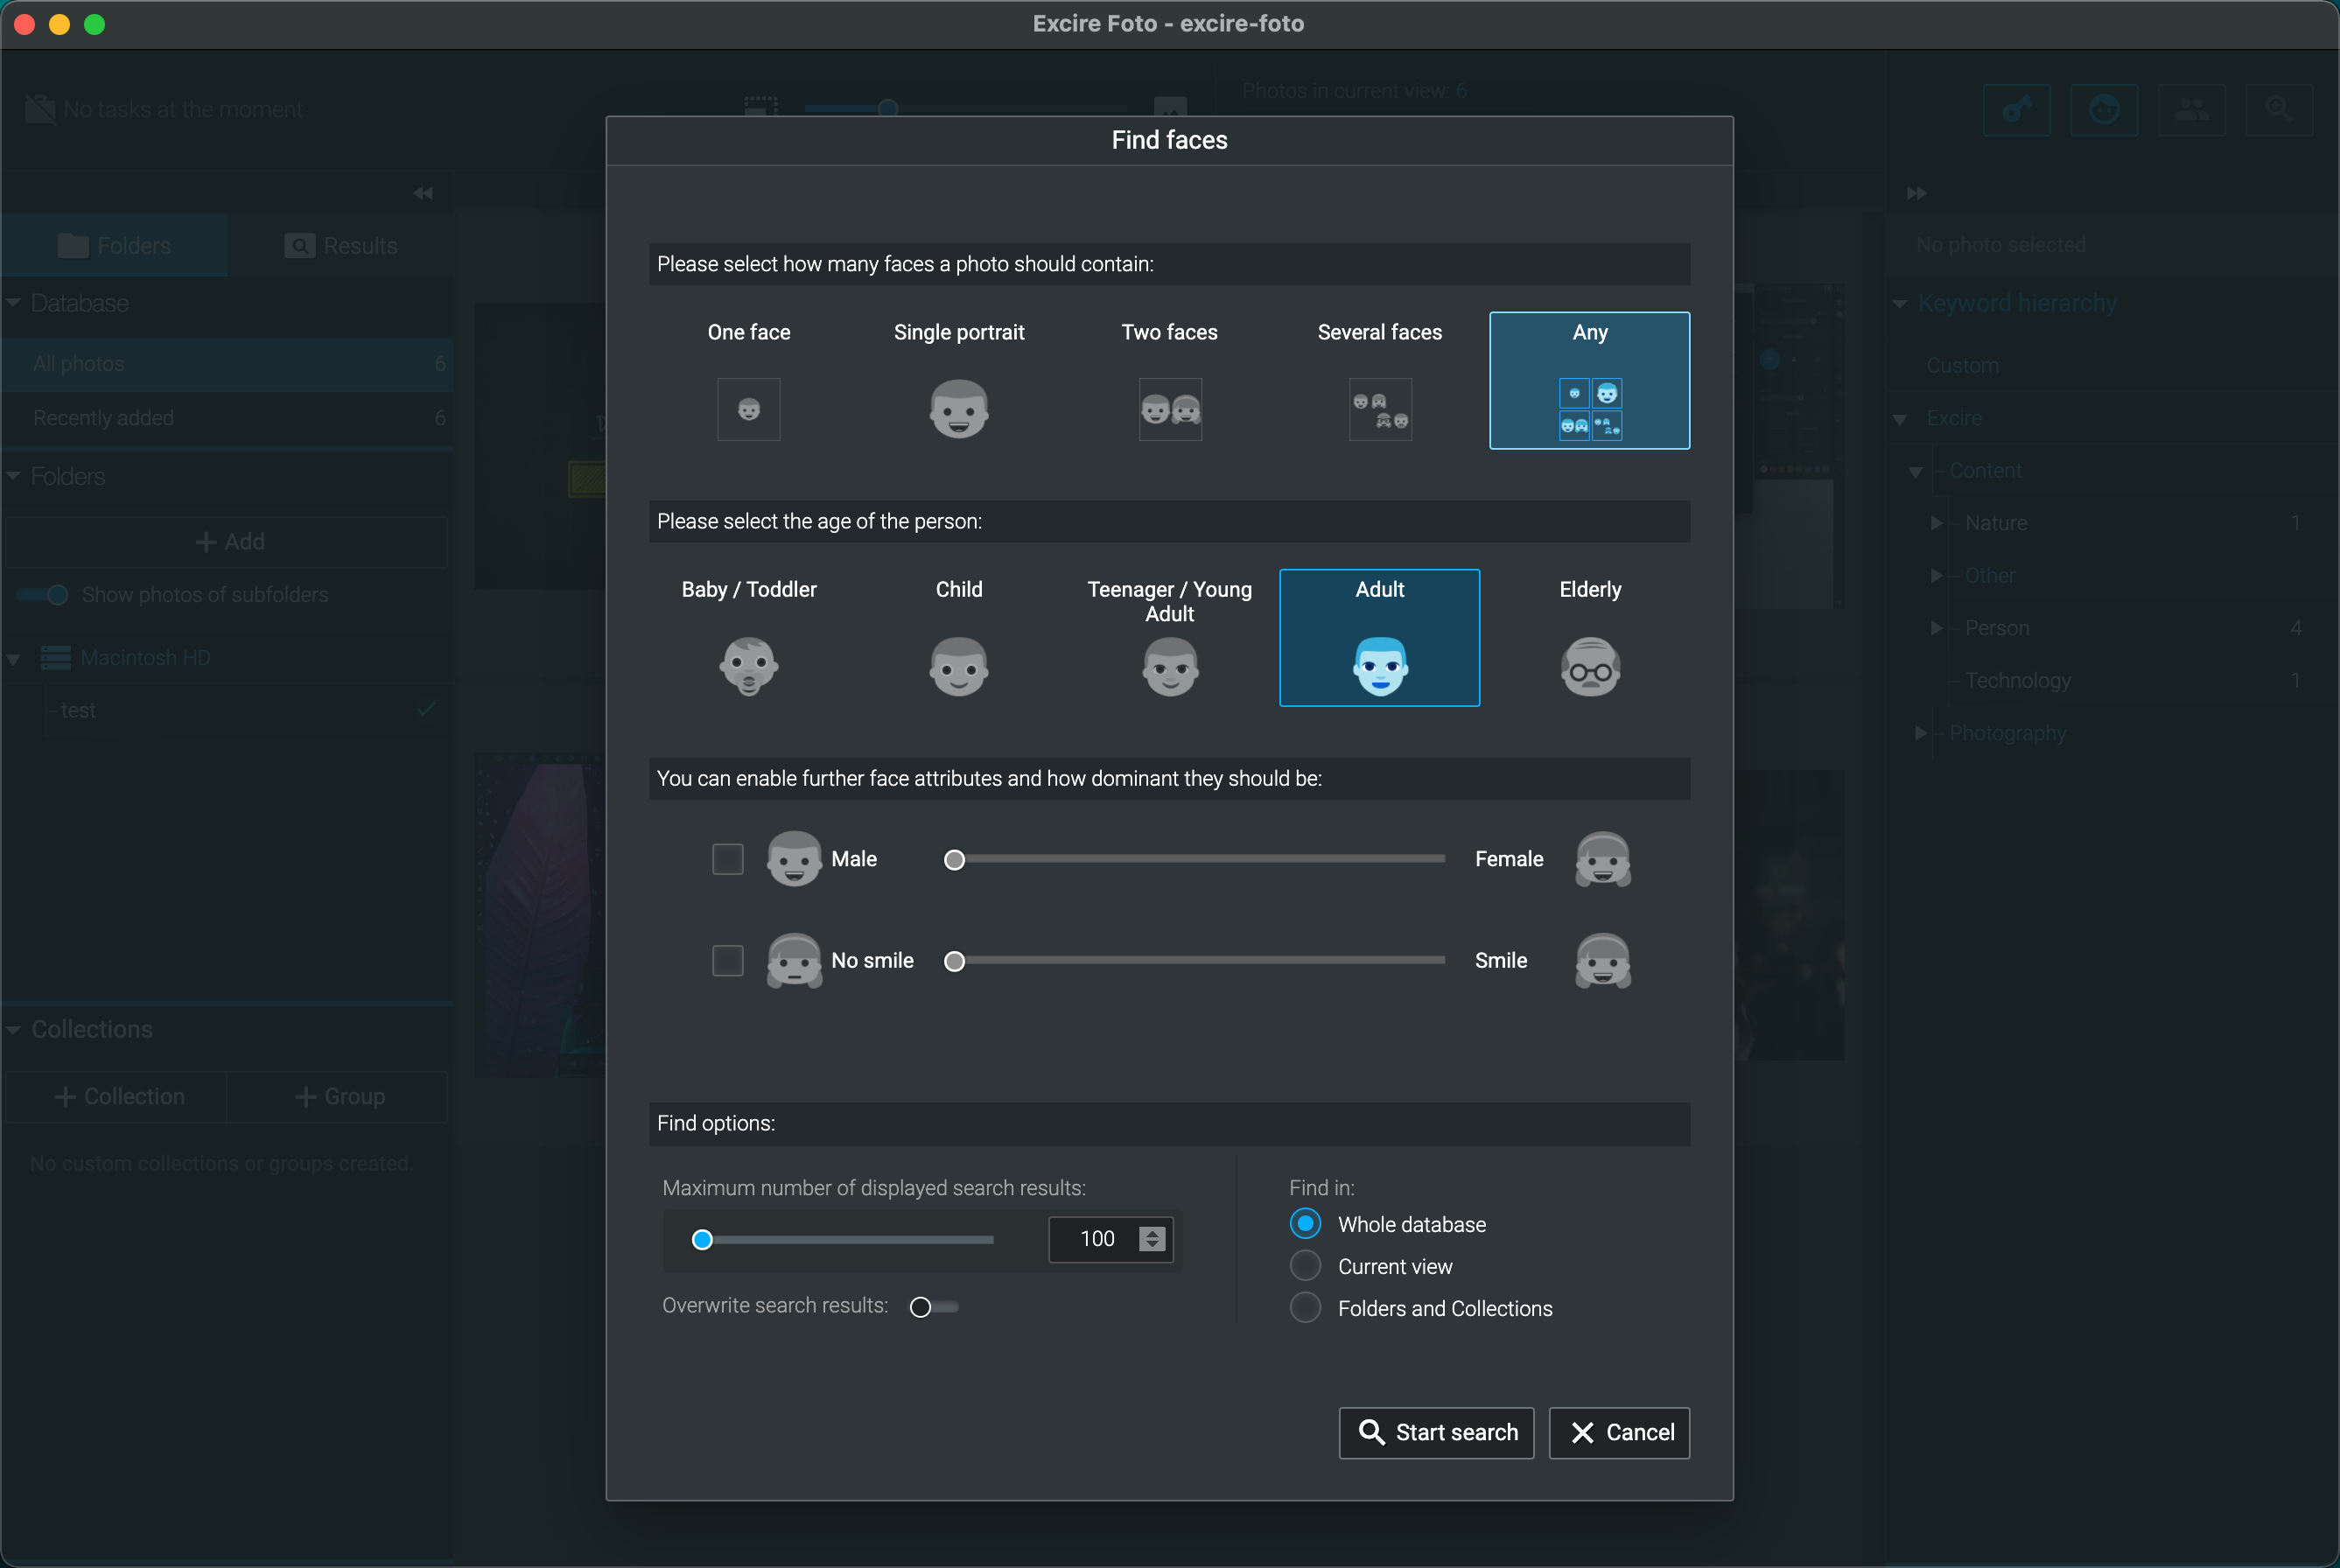Choose Folders and Collections radio option
This screenshot has height=1568, width=2340.
click(1305, 1308)
